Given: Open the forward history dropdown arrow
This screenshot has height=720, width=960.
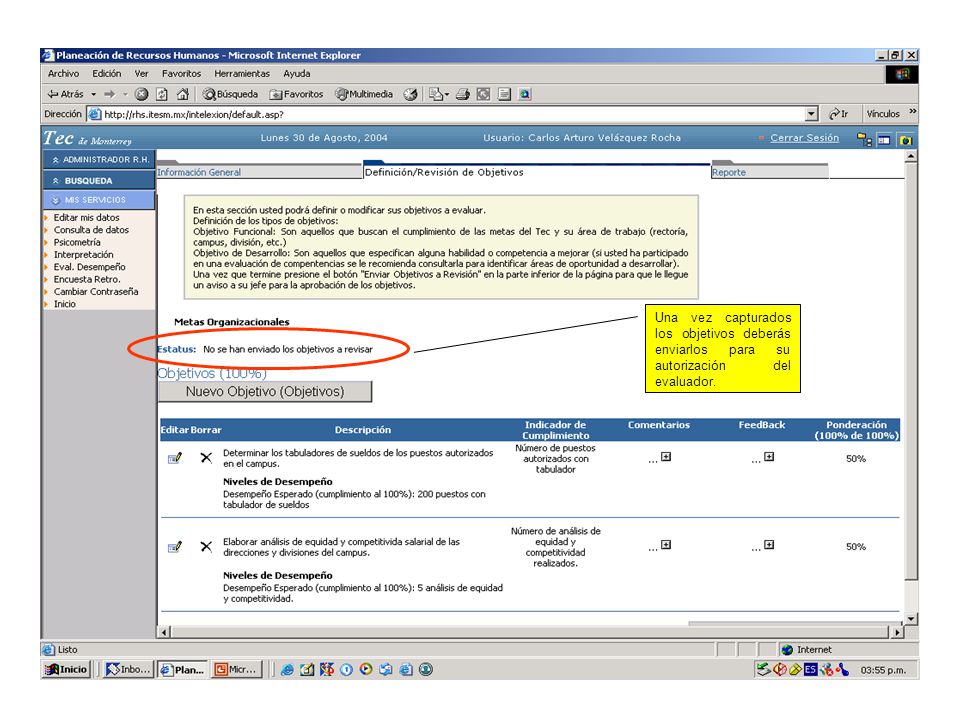Looking at the screenshot, I should 125,94.
